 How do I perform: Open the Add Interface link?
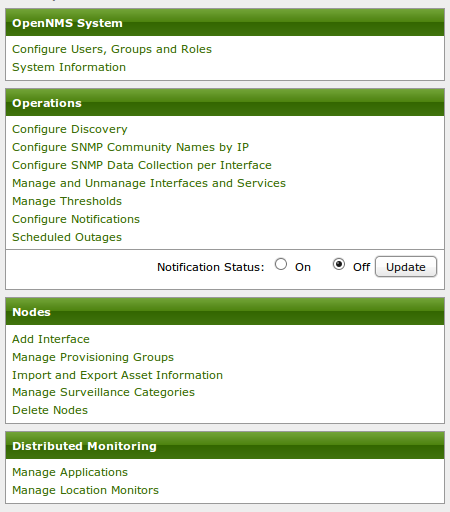pyautogui.click(x=51, y=339)
